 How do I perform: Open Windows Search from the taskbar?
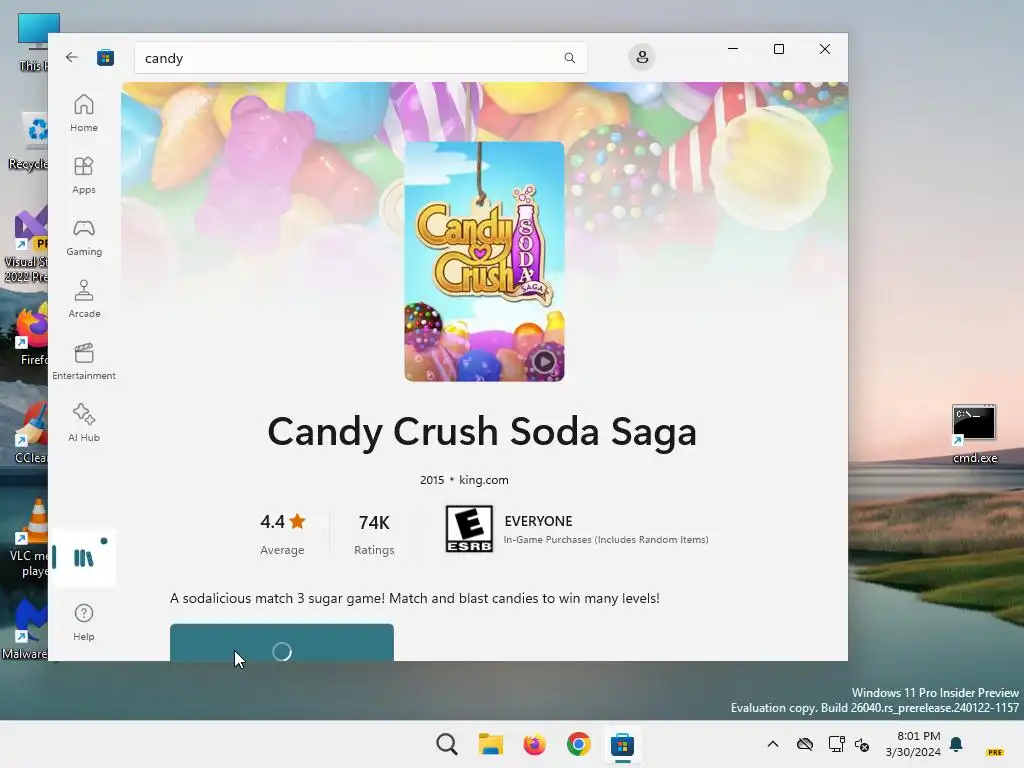pyautogui.click(x=447, y=744)
